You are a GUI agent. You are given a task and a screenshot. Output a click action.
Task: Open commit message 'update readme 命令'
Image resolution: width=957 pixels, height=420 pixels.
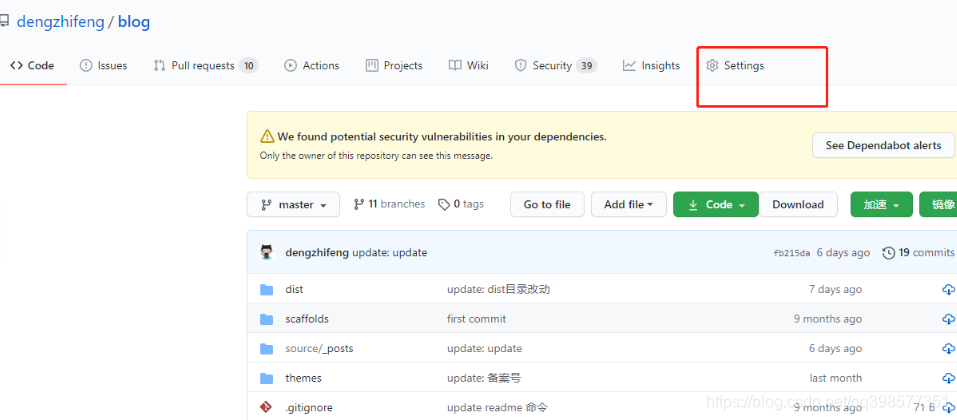(x=498, y=408)
